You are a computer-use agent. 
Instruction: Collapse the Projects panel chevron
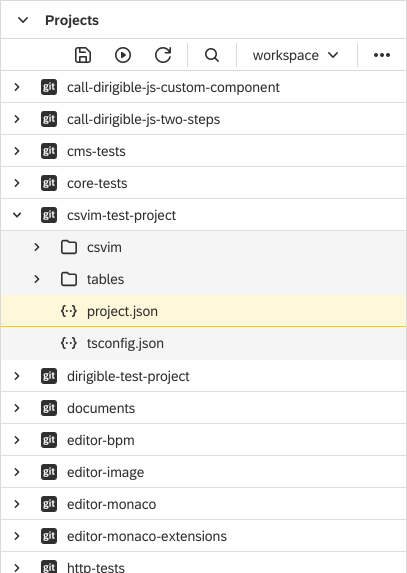tap(23, 20)
